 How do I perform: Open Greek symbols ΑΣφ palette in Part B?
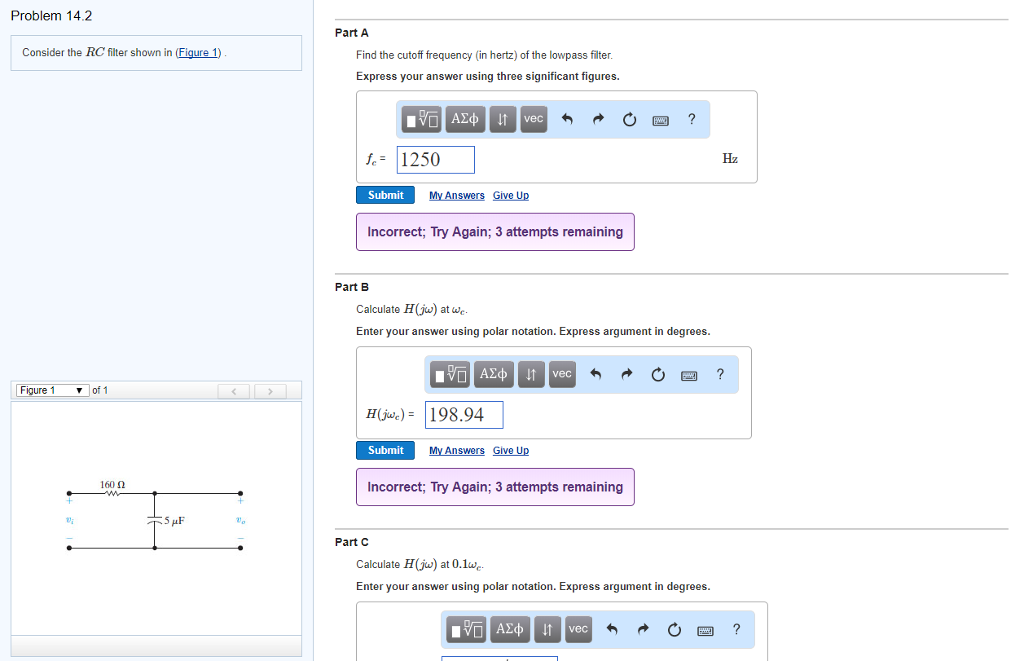[x=494, y=374]
